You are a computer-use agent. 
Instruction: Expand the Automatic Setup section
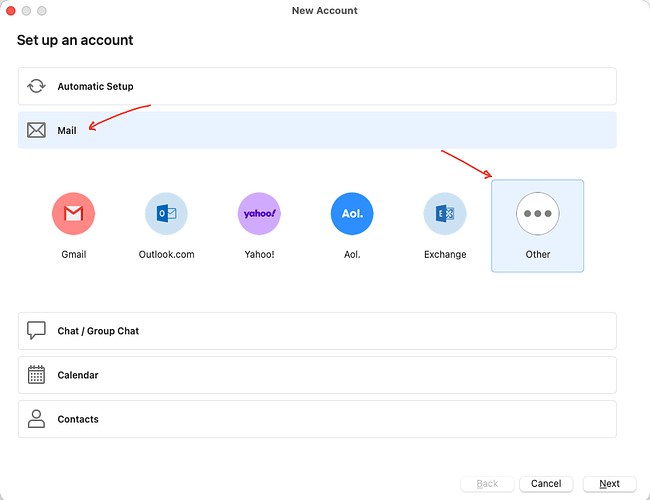tap(317, 86)
